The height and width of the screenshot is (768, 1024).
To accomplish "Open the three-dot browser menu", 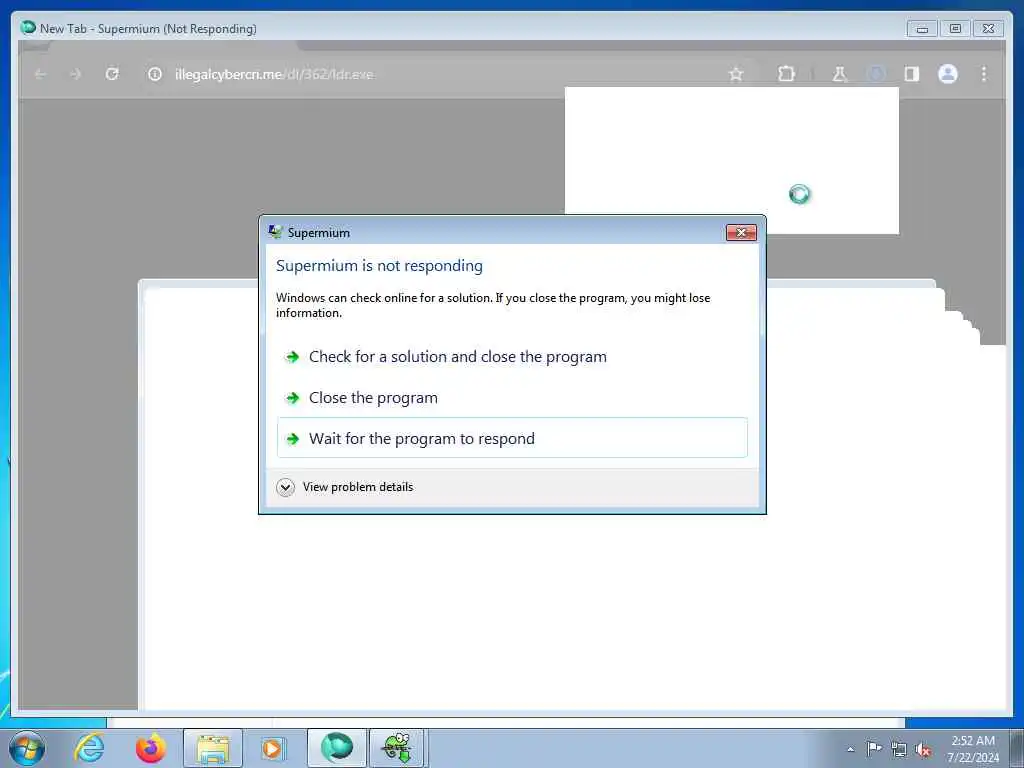I will tap(984, 74).
